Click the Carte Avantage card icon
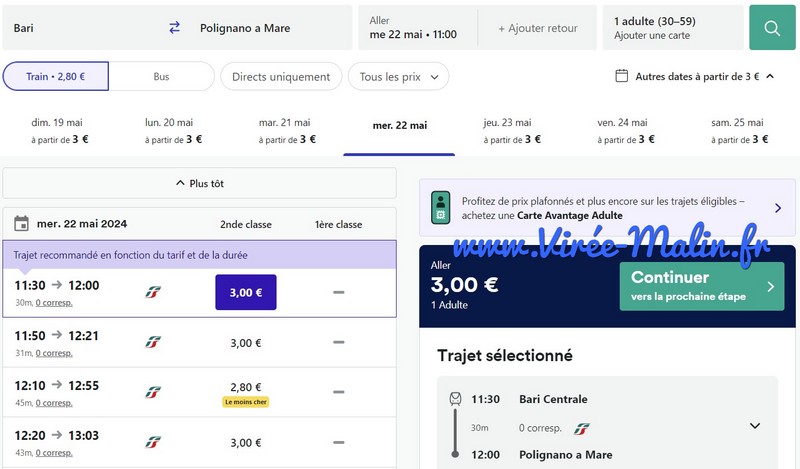800x469 pixels. coord(440,208)
